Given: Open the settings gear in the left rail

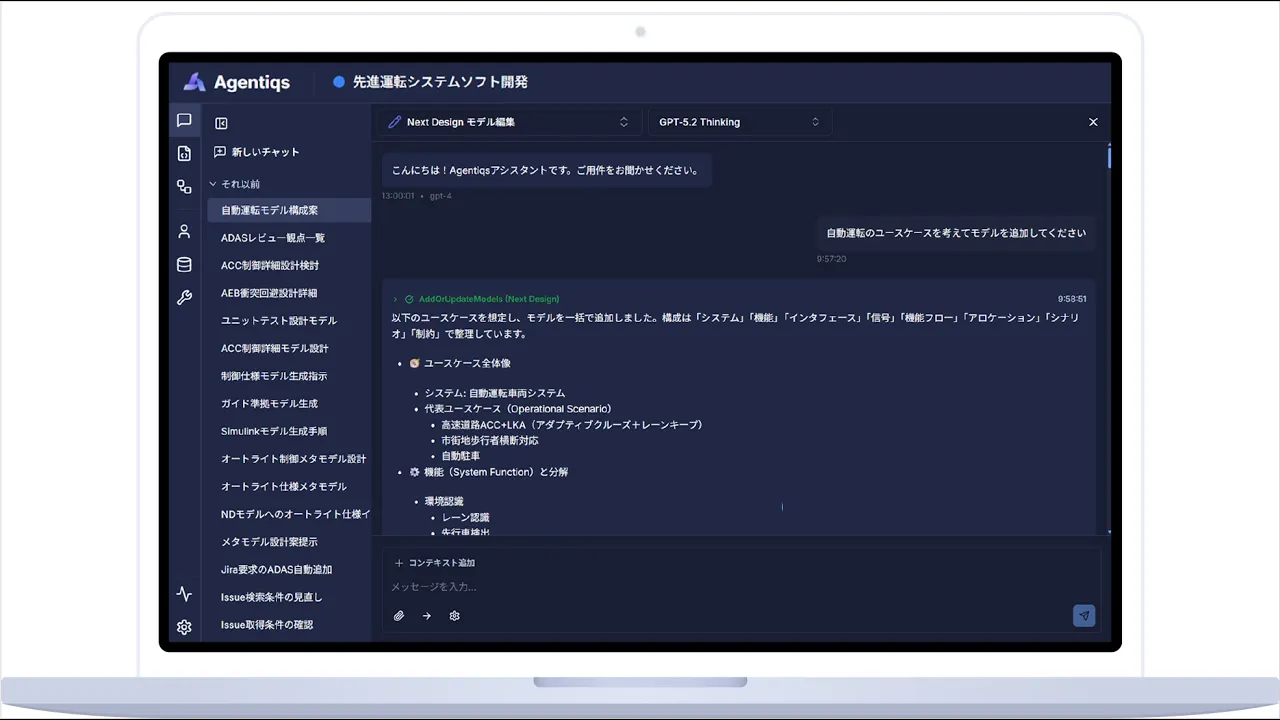Looking at the screenshot, I should 184,627.
